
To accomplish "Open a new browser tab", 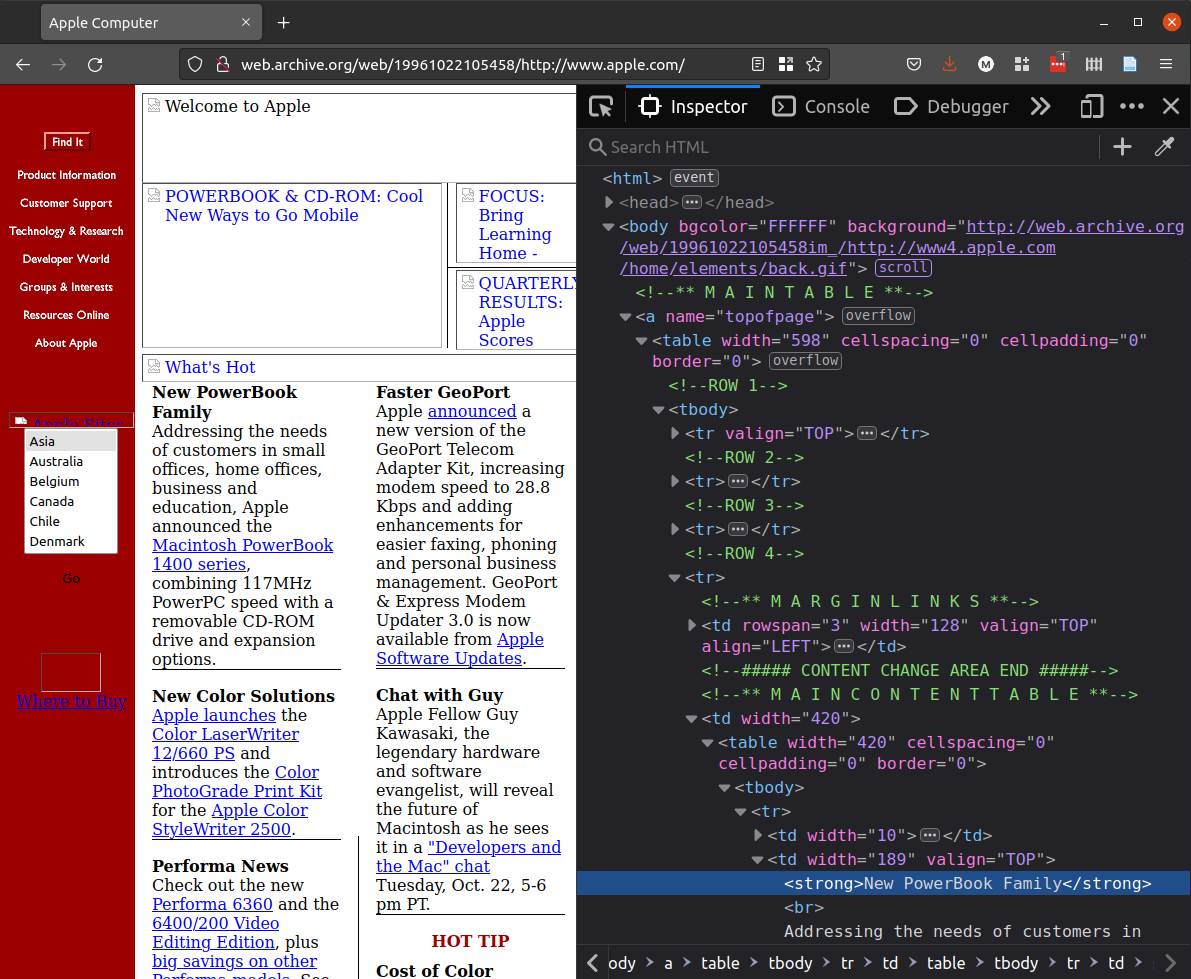I will [x=283, y=23].
